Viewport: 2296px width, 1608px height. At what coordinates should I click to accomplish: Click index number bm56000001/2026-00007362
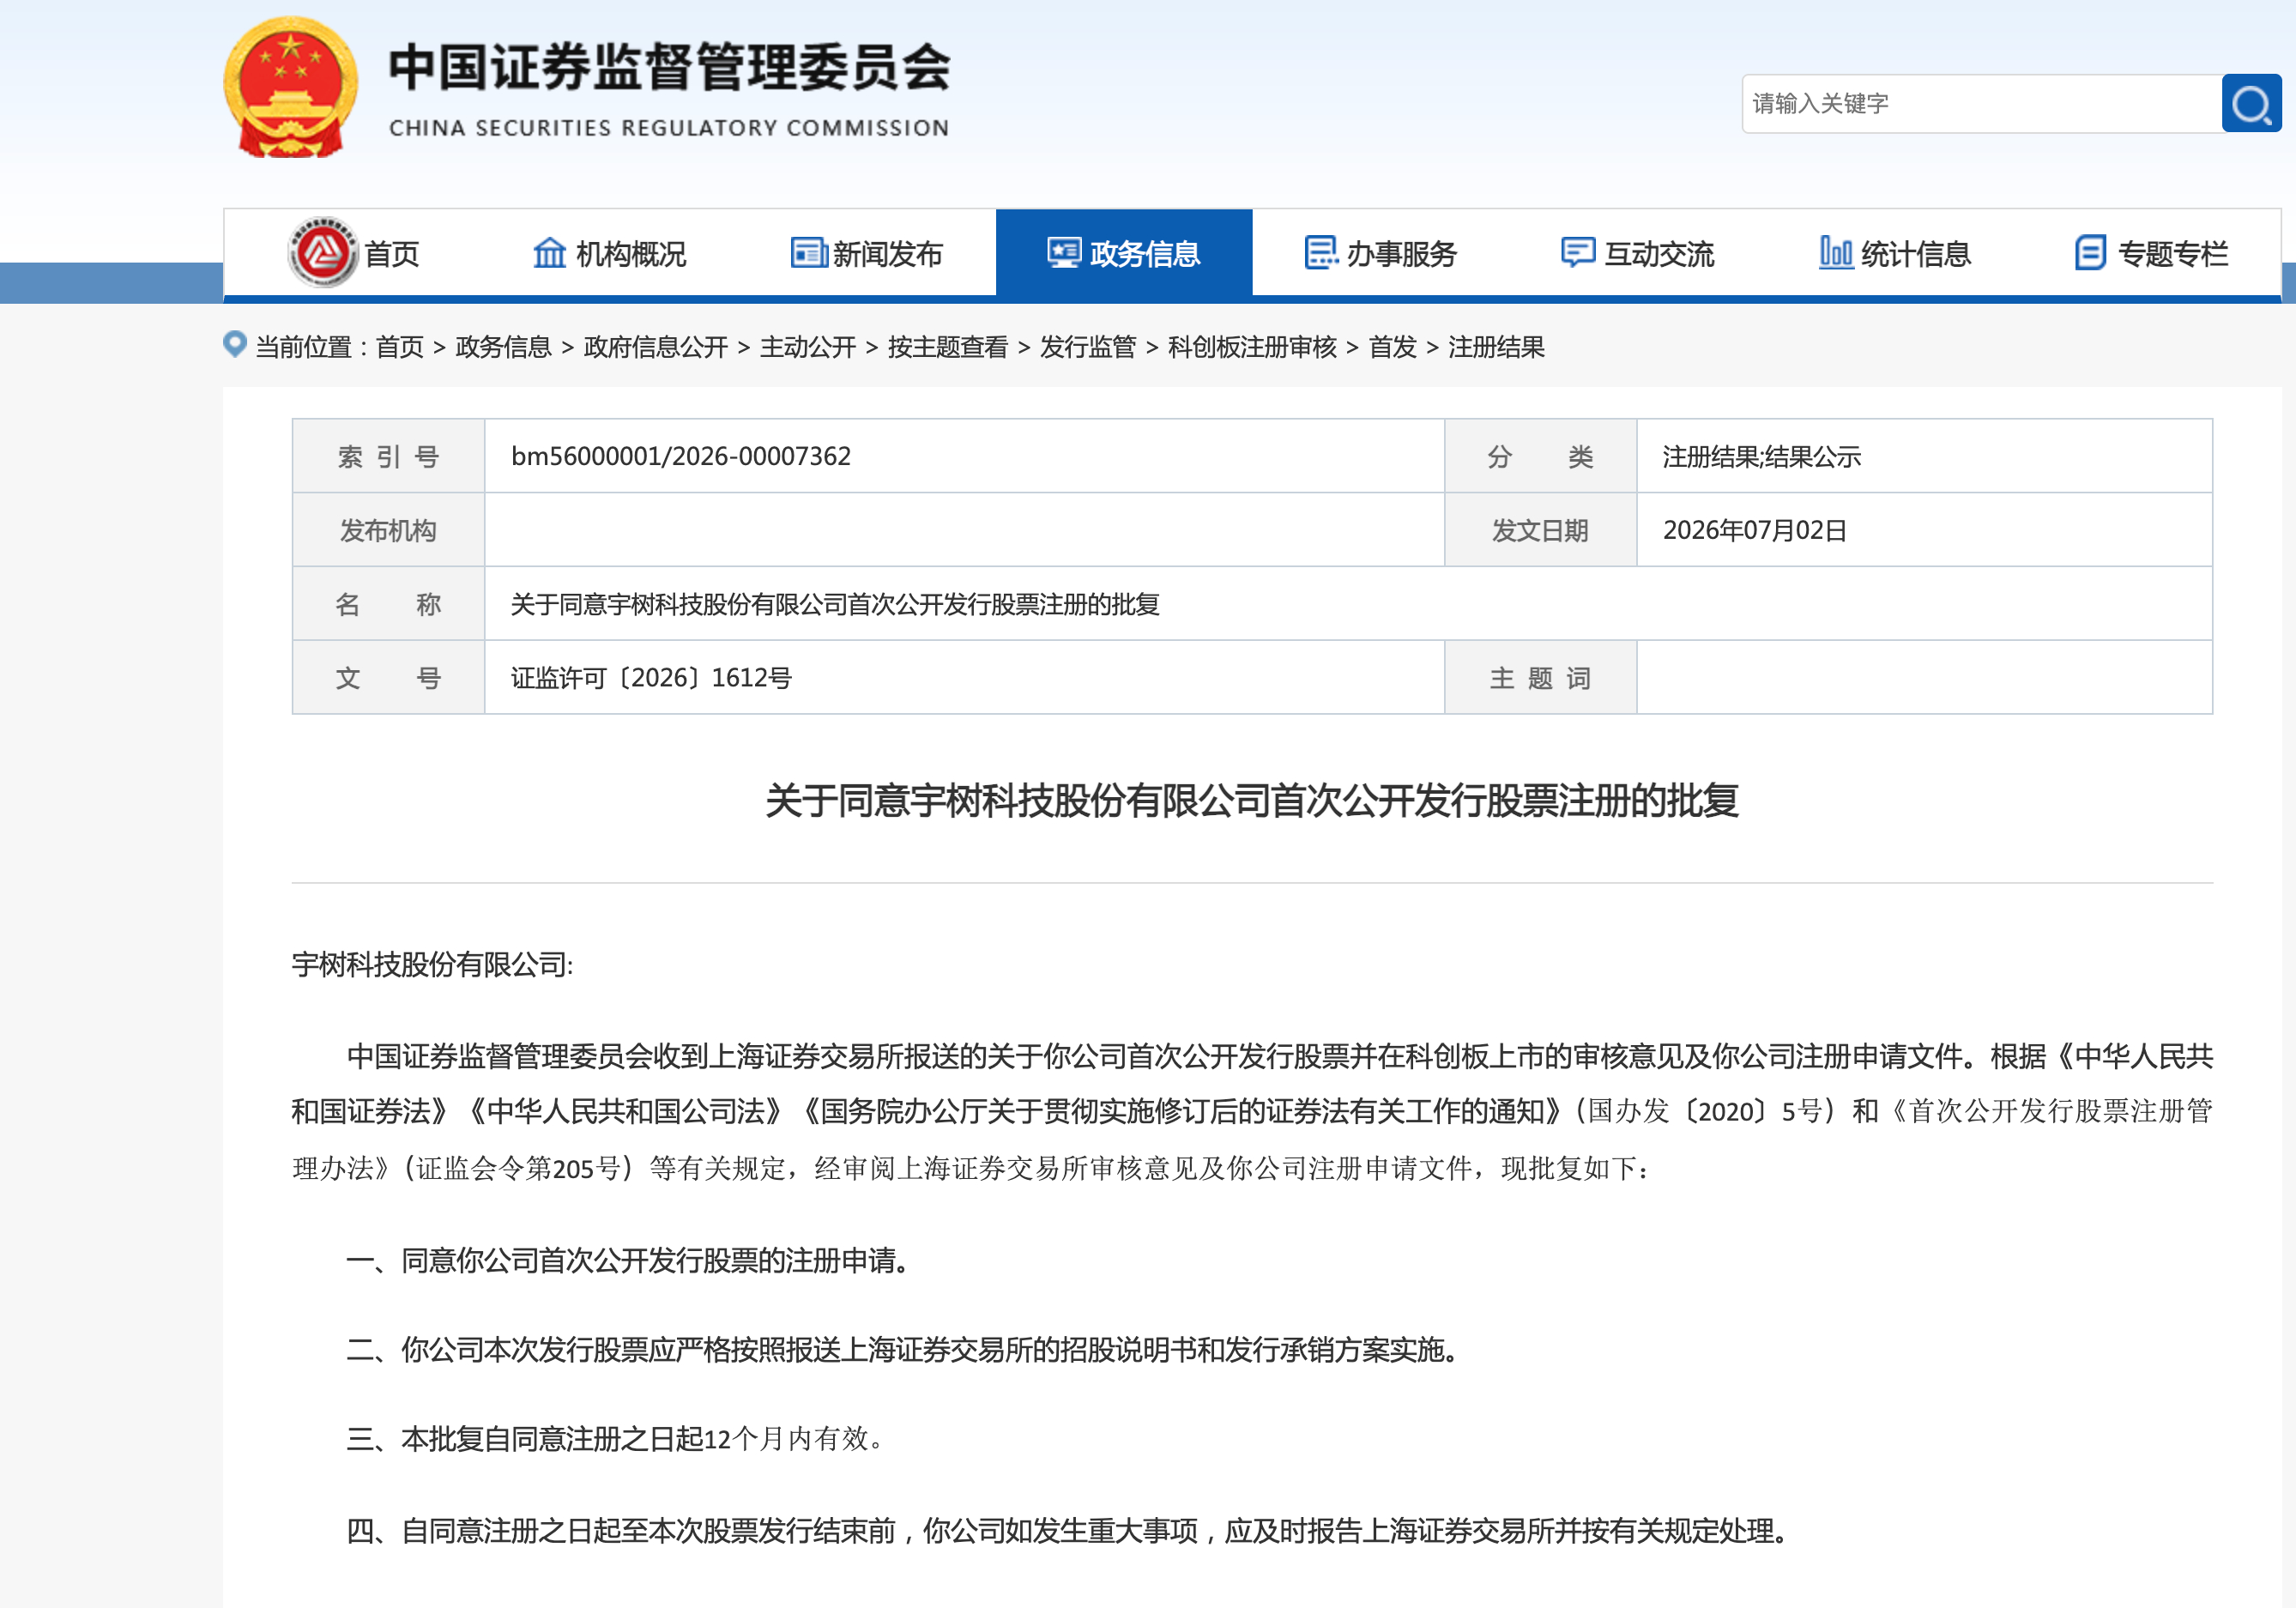tap(681, 456)
